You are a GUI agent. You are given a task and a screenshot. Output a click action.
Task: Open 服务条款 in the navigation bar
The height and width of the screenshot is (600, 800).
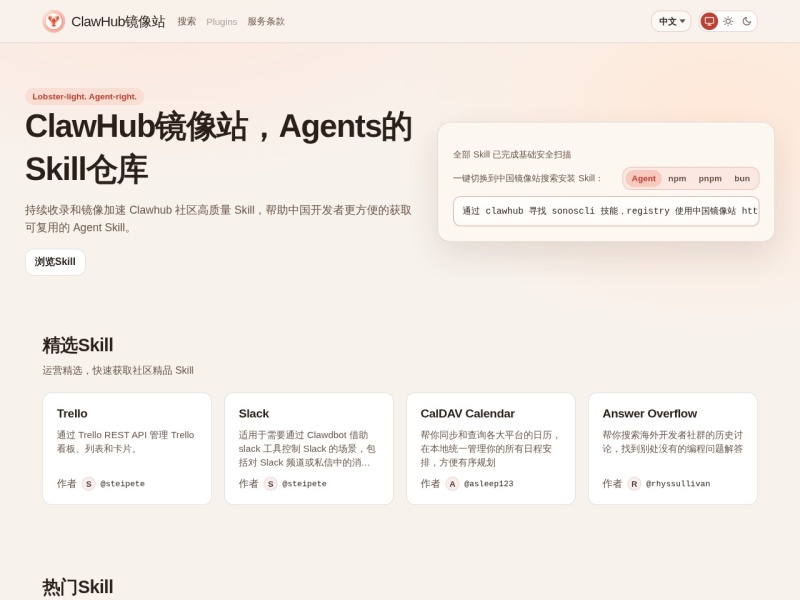(x=266, y=21)
